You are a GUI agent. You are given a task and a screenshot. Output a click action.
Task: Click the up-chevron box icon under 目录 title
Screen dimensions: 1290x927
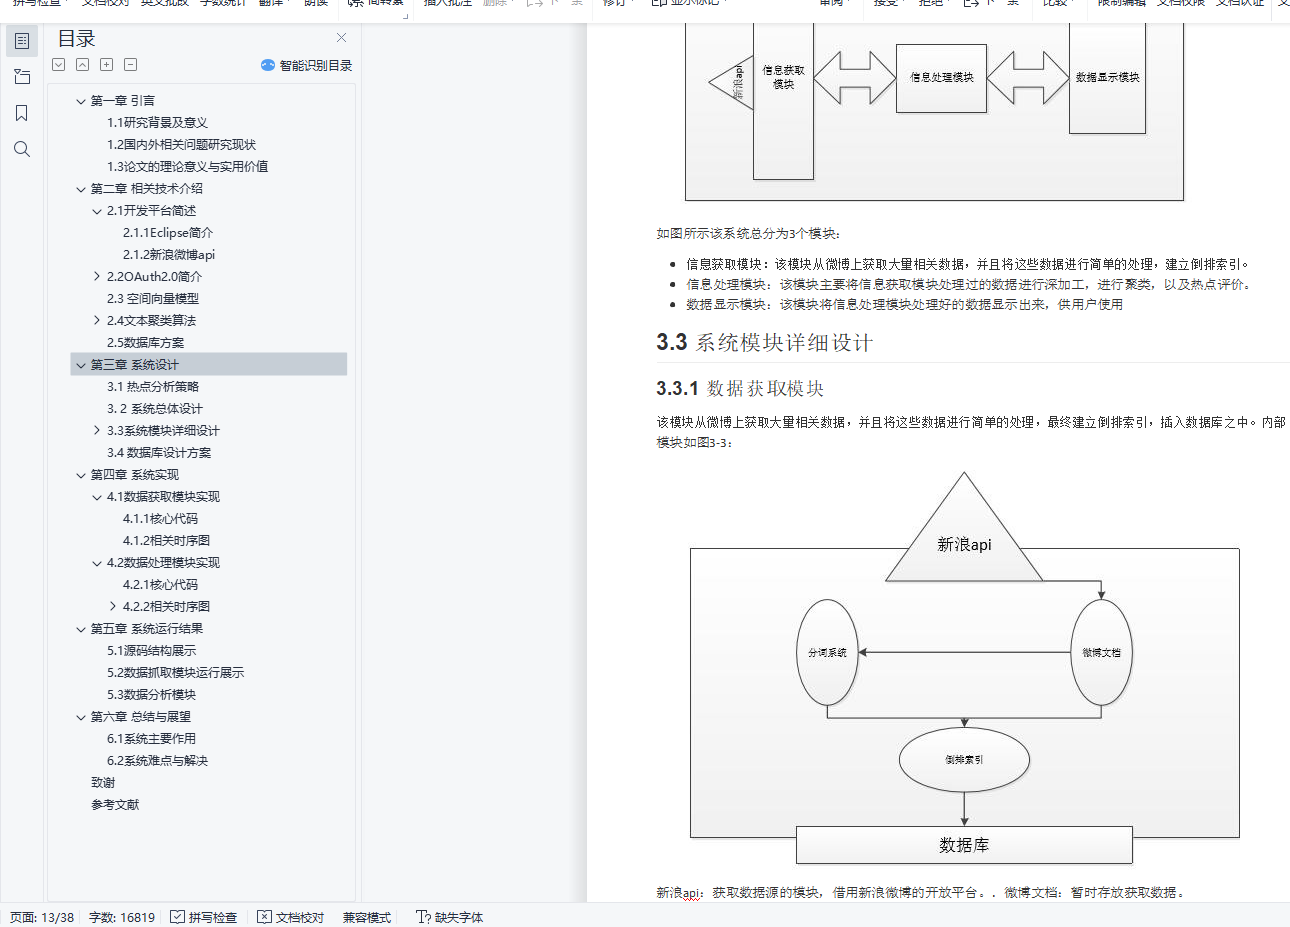[82, 65]
